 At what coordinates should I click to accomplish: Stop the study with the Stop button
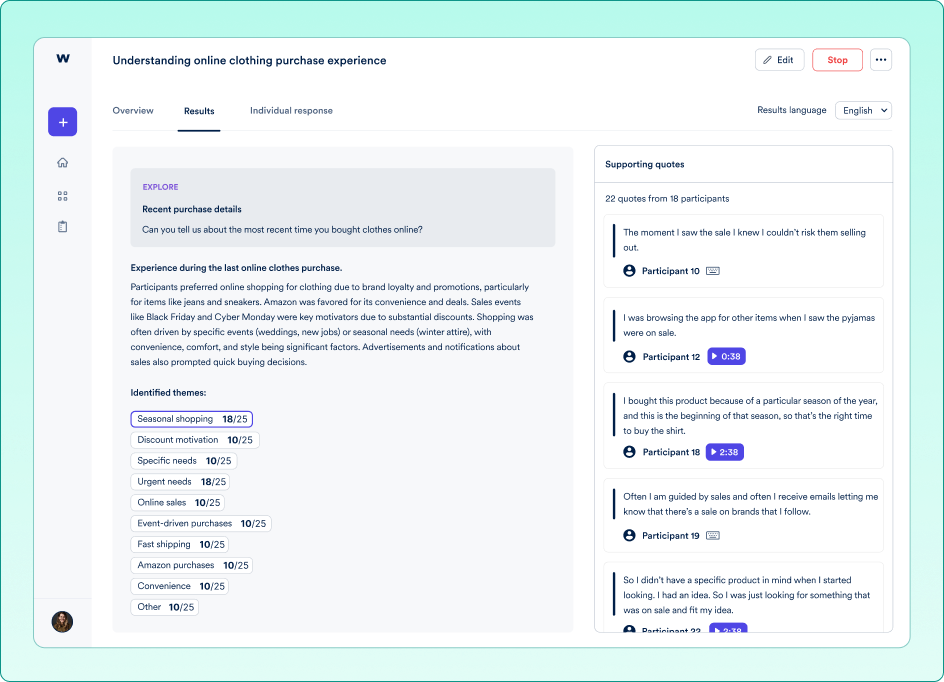pos(837,60)
